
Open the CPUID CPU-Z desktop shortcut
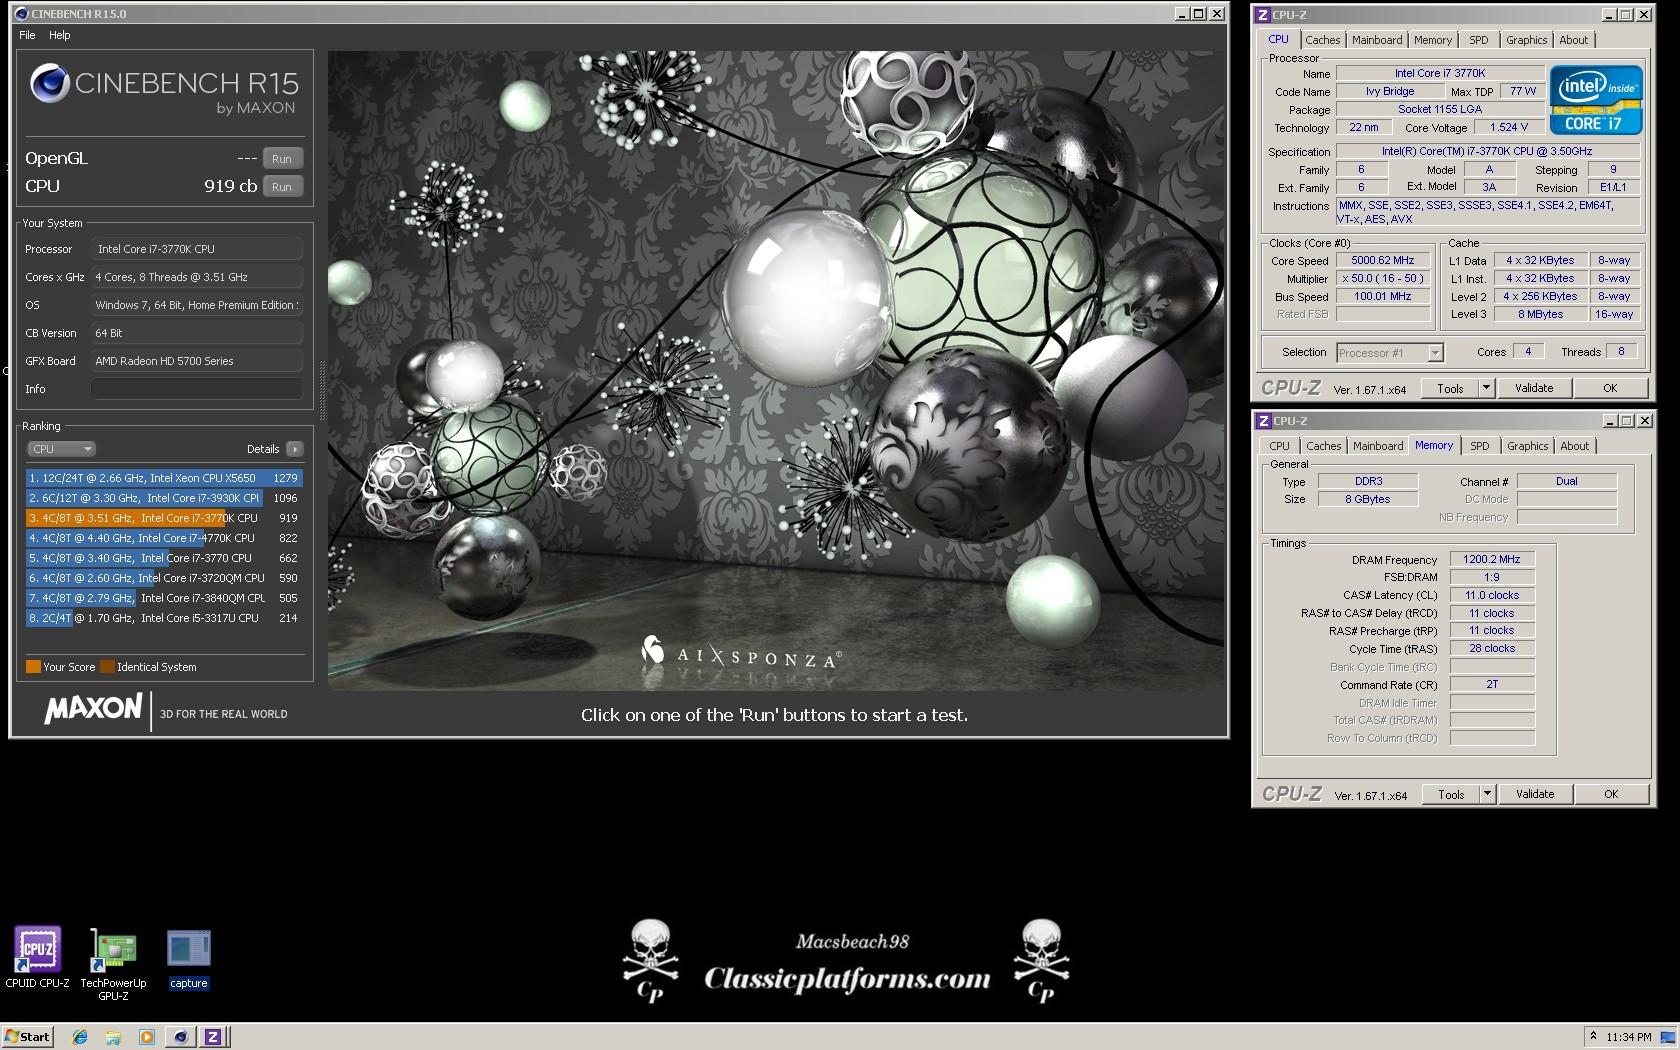tap(37, 957)
